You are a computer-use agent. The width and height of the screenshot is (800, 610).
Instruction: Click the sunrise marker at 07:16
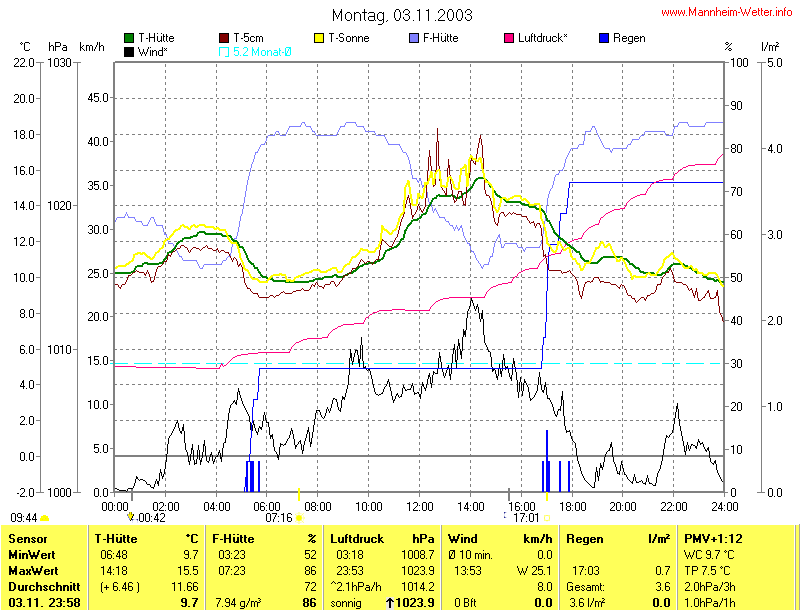point(299,518)
